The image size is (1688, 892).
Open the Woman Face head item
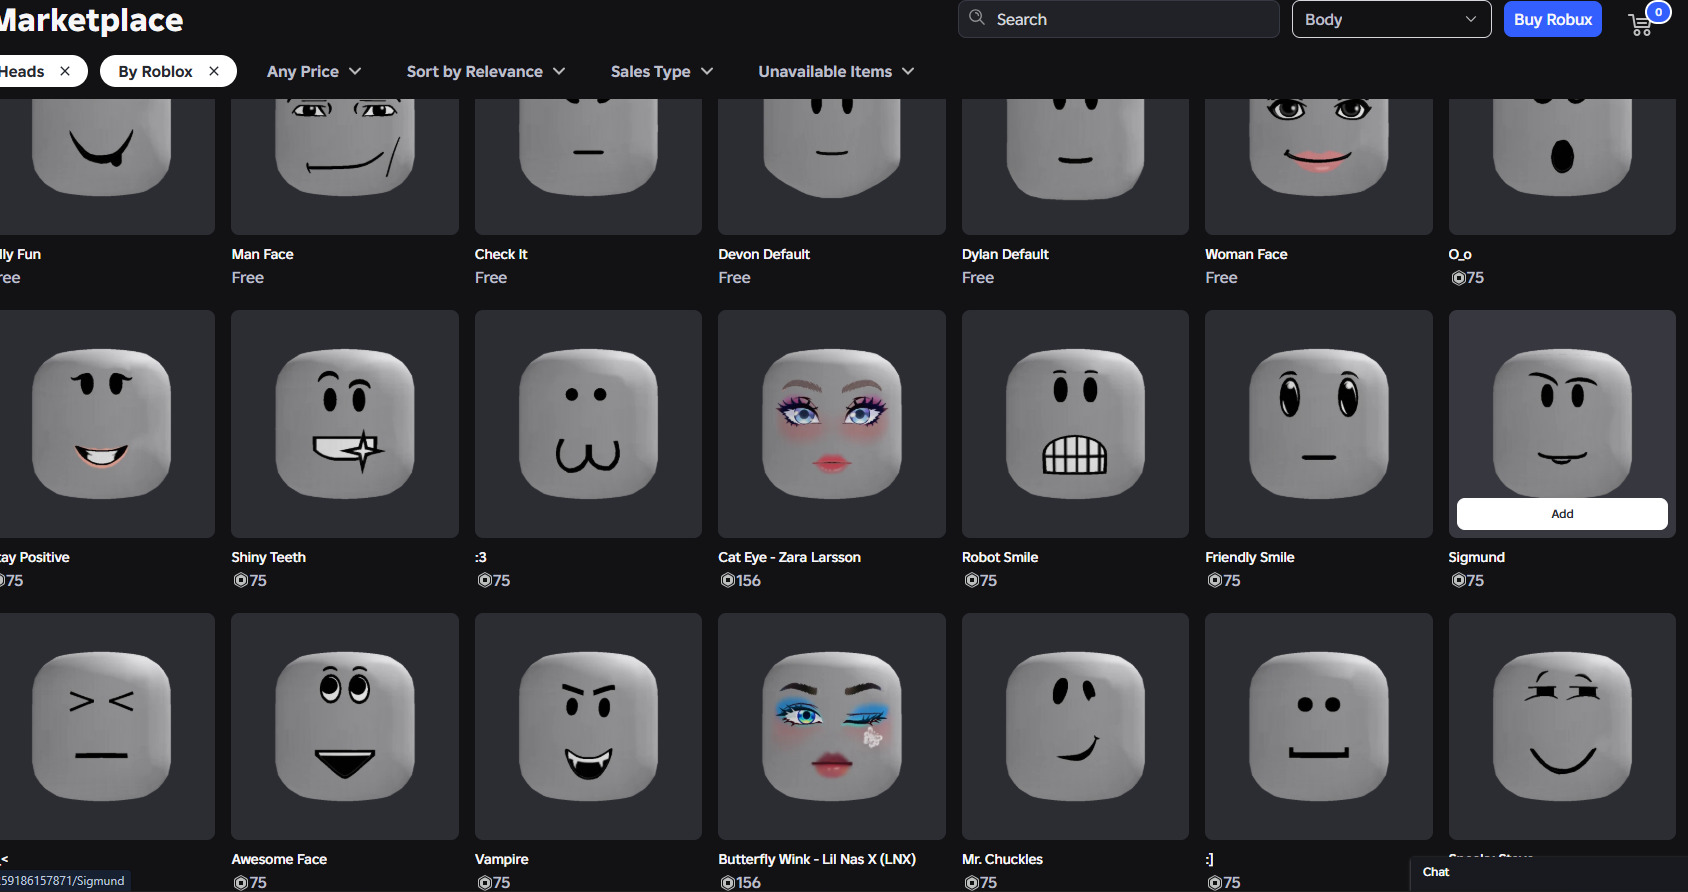(x=1318, y=167)
